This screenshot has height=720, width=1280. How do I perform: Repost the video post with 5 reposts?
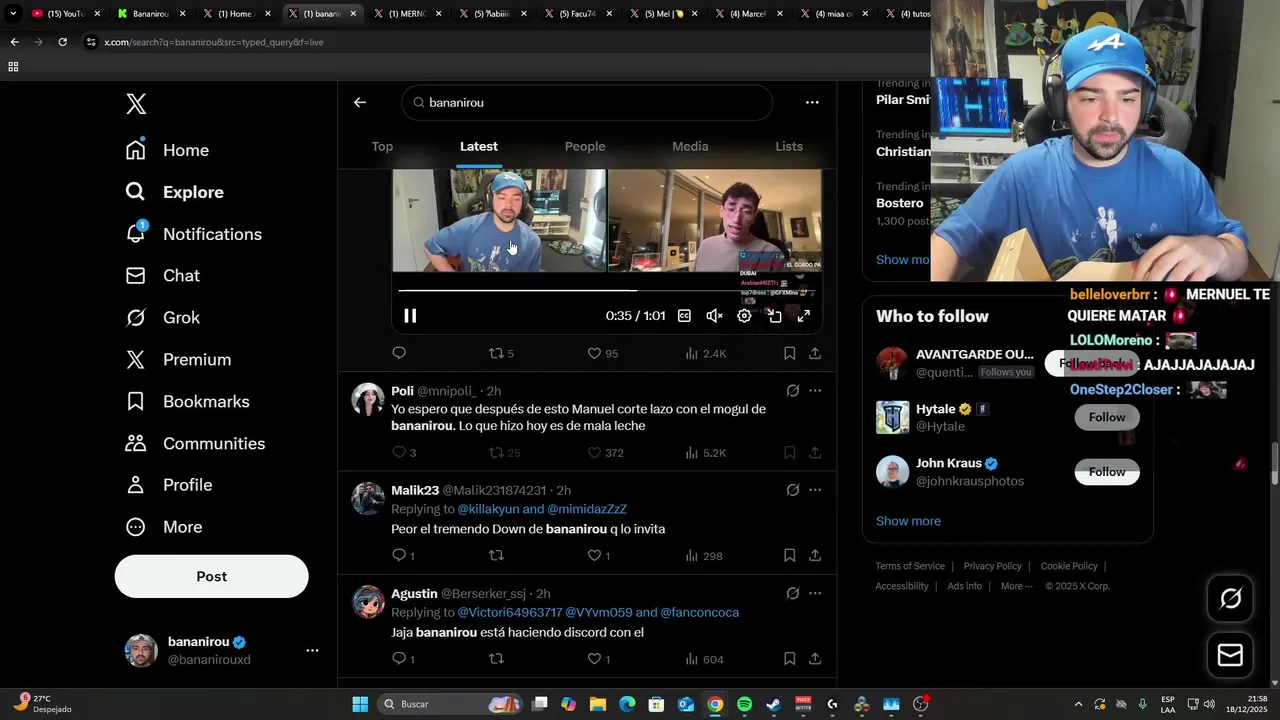click(x=501, y=353)
